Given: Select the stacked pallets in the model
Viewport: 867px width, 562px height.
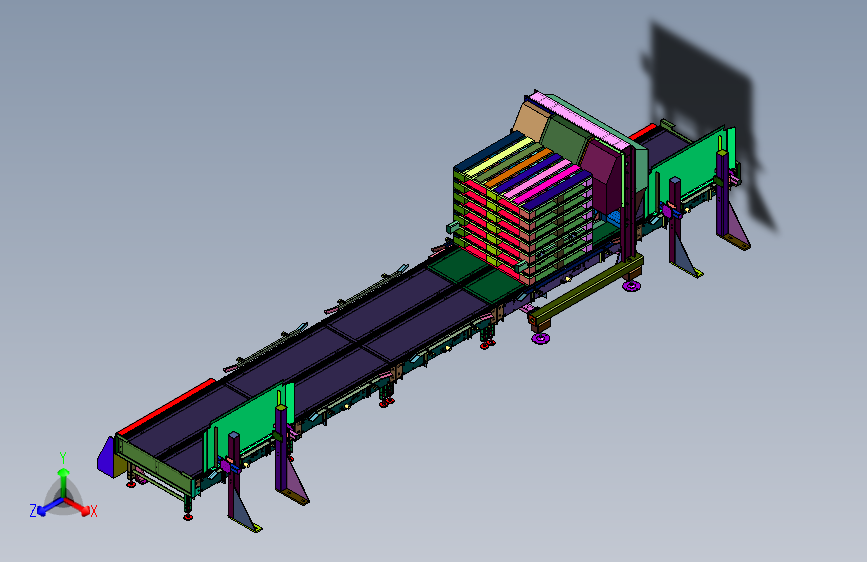Looking at the screenshot, I should pyautogui.click(x=523, y=207).
